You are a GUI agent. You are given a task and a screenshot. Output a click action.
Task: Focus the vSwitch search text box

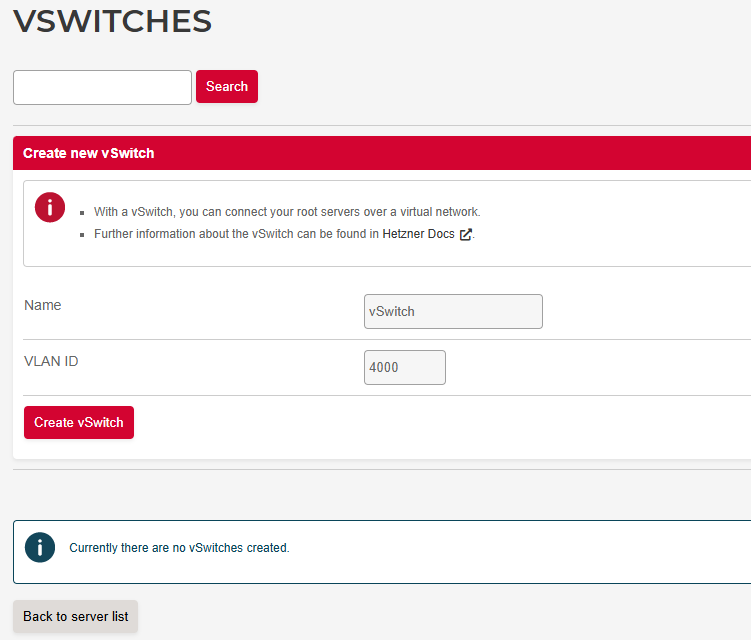point(102,87)
